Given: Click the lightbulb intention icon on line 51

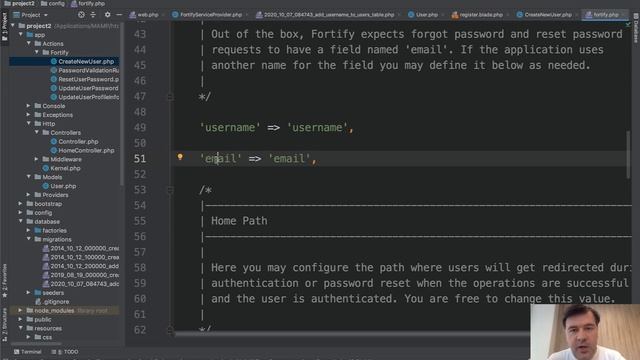Looking at the screenshot, I should point(180,157).
